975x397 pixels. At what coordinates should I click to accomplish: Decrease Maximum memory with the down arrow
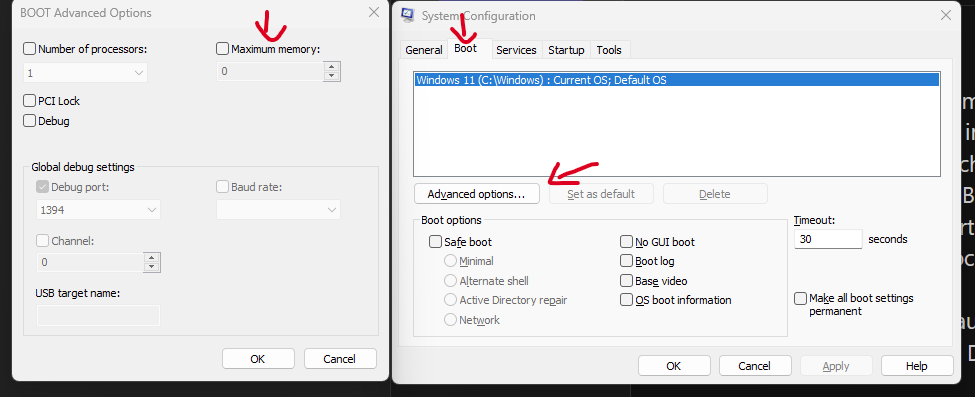pos(332,76)
